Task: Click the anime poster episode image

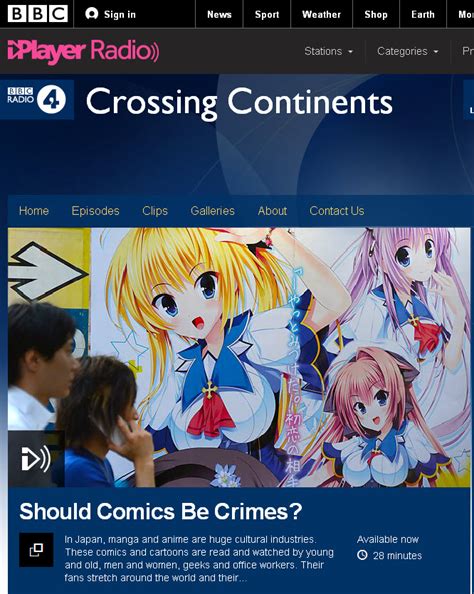Action: pos(239,357)
